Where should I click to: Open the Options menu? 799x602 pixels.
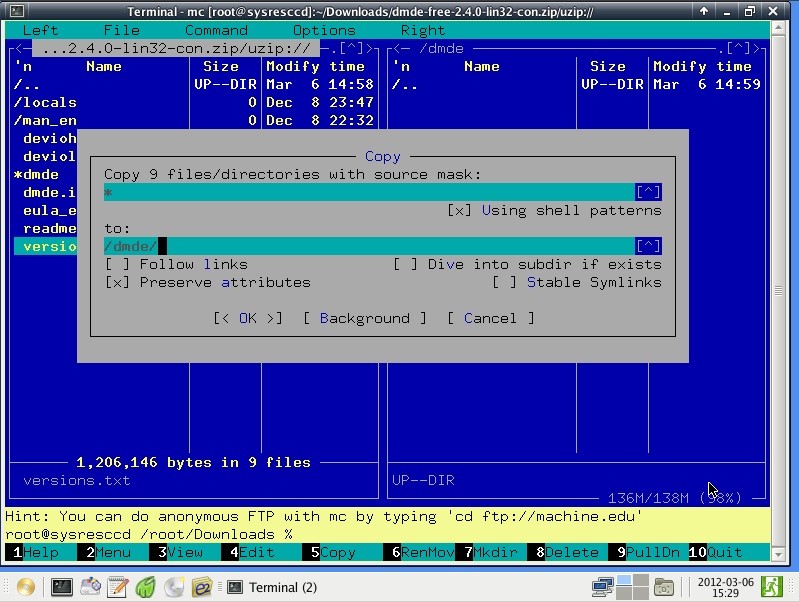(x=324, y=31)
